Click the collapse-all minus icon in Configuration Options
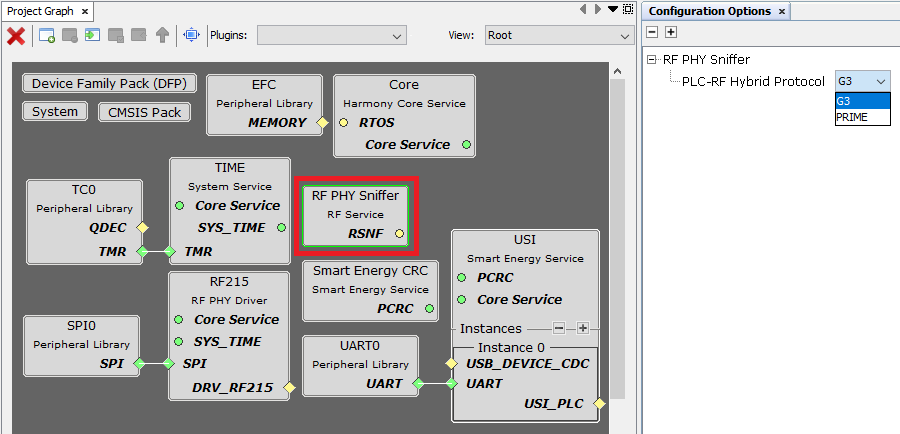The height and width of the screenshot is (434, 900). pyautogui.click(x=653, y=32)
